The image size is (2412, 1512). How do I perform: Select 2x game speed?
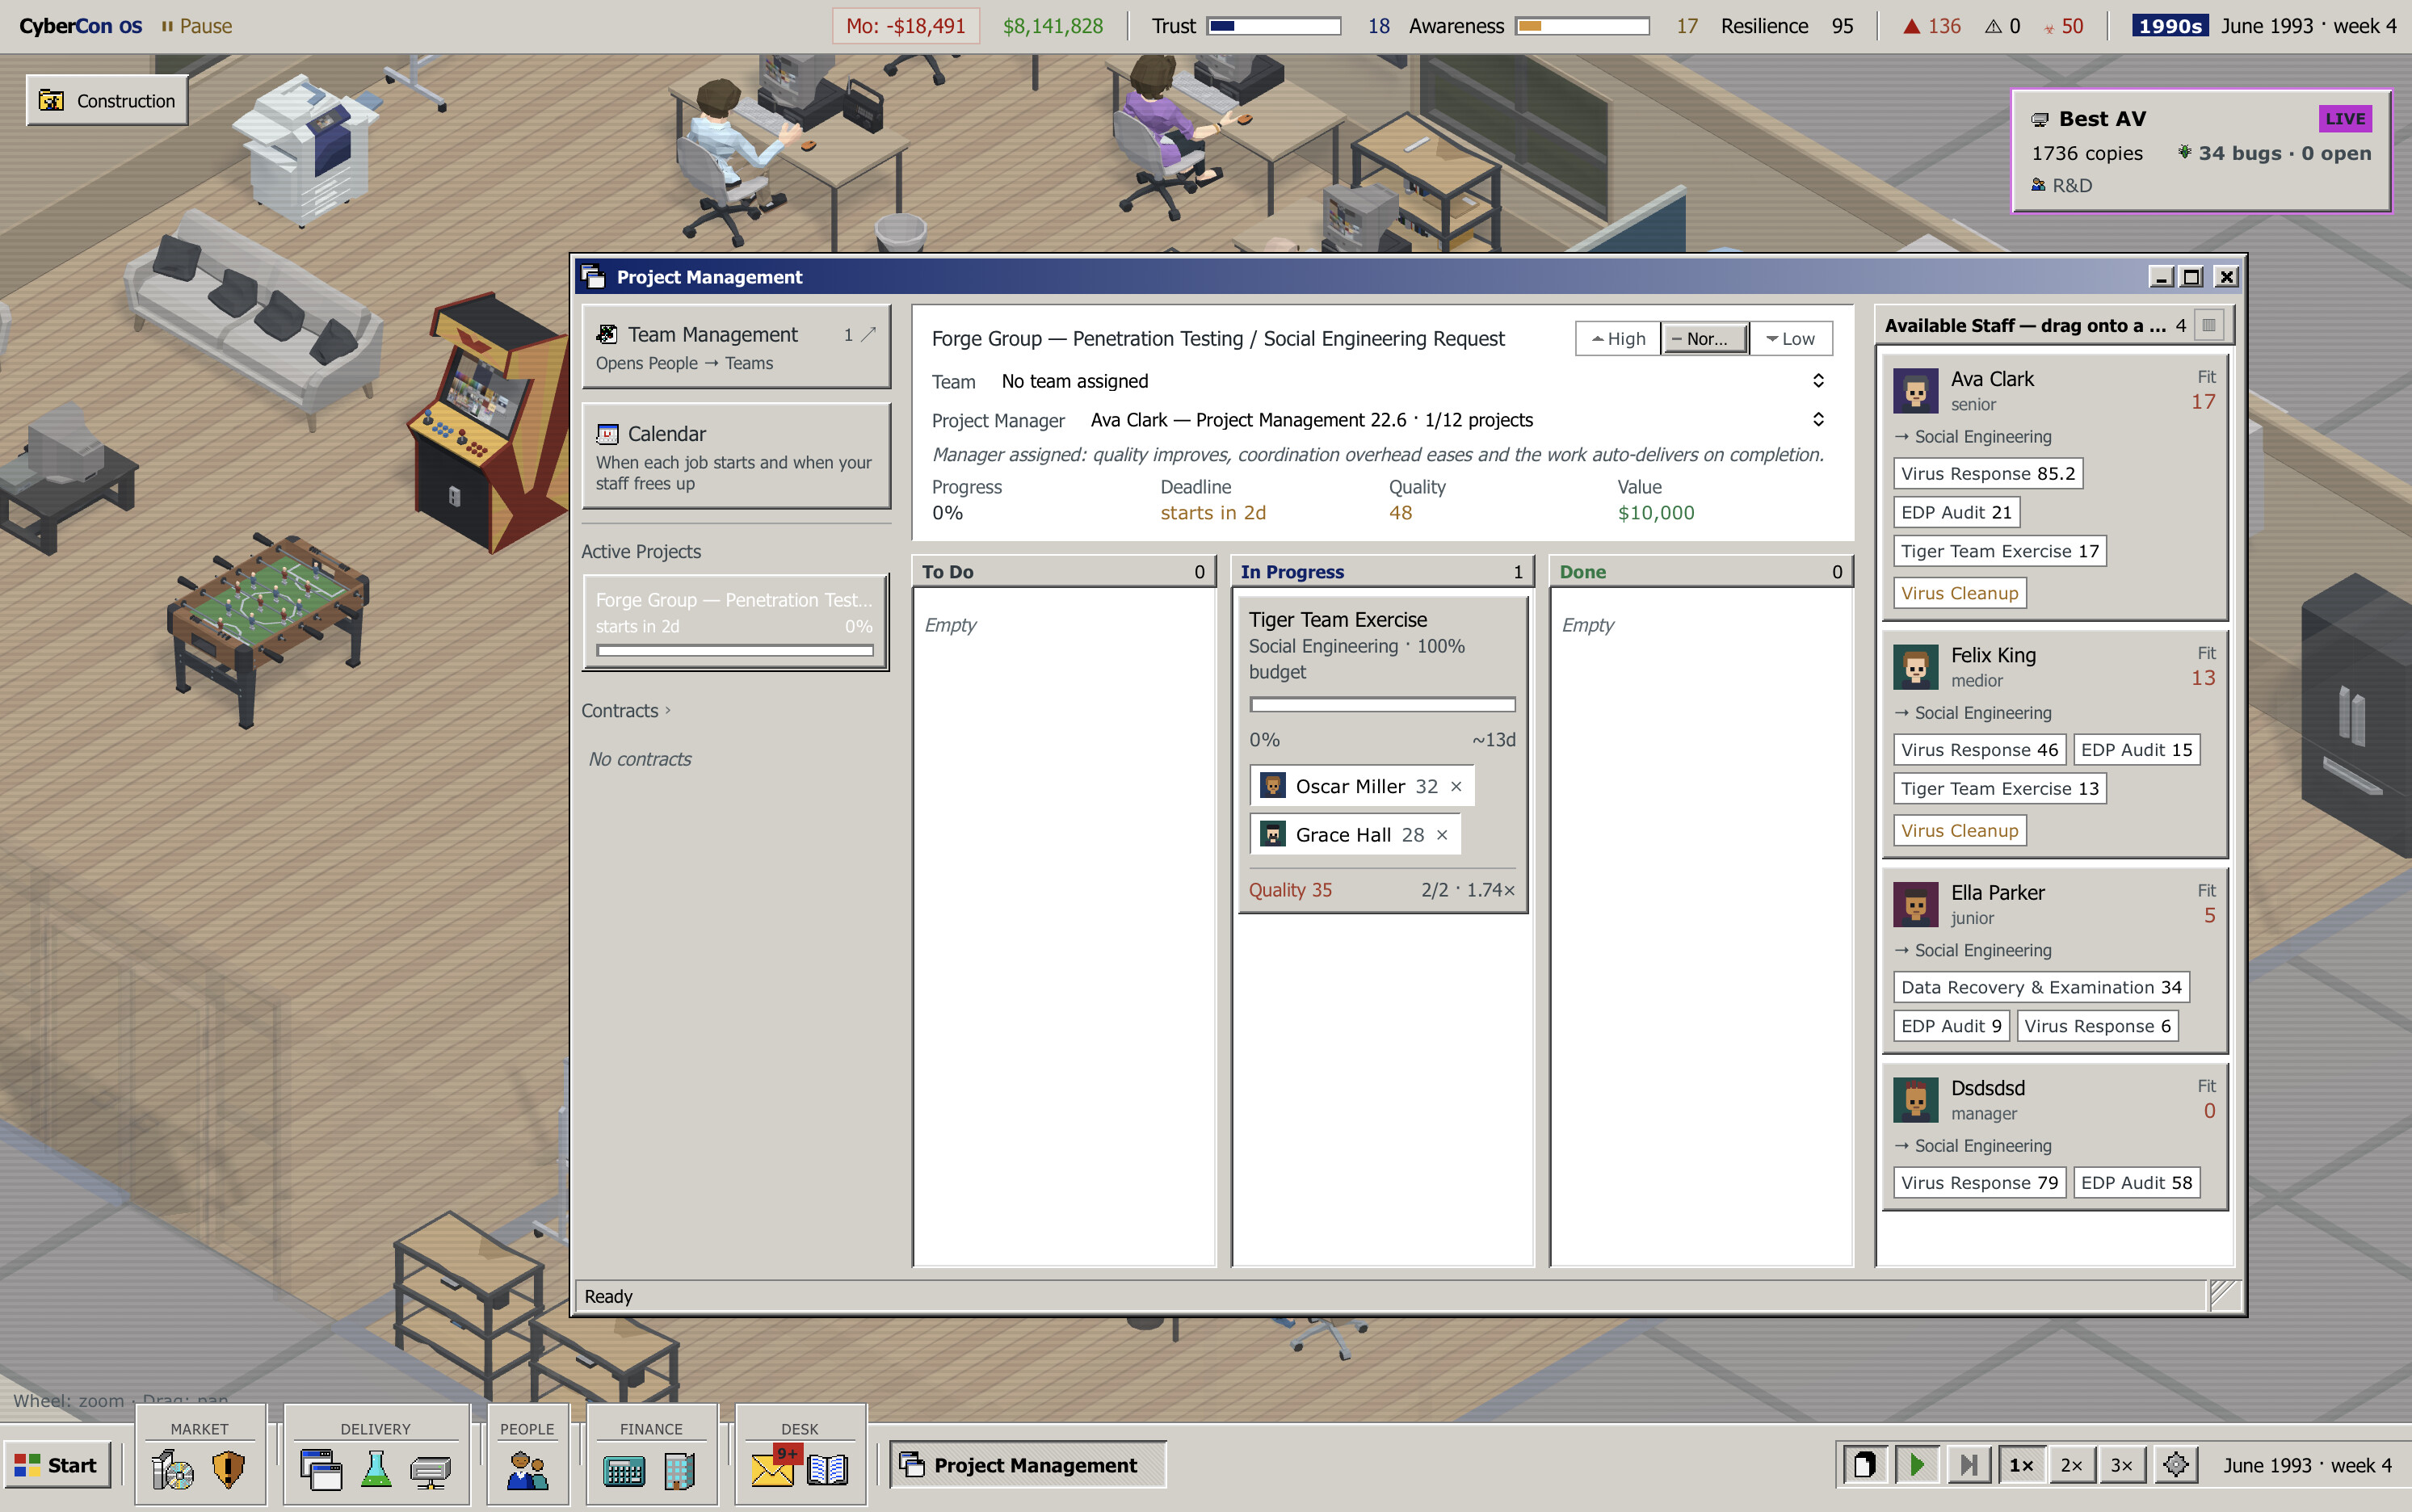[x=2071, y=1465]
